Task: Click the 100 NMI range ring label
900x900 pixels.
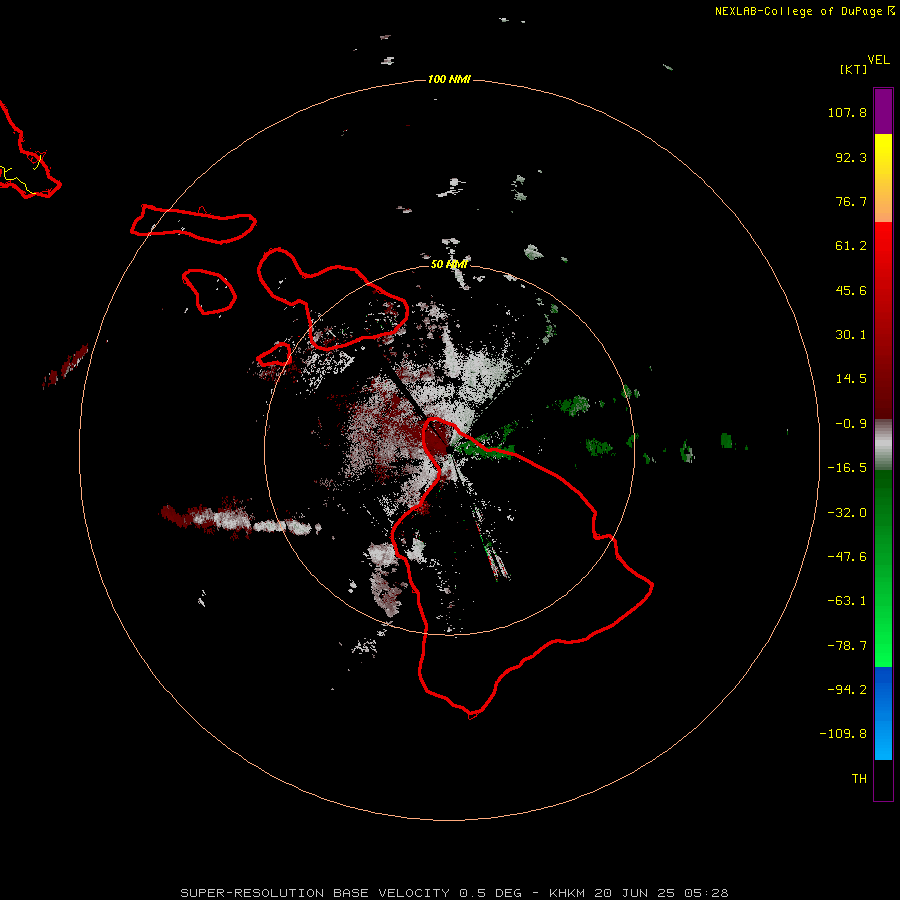Action: (449, 79)
